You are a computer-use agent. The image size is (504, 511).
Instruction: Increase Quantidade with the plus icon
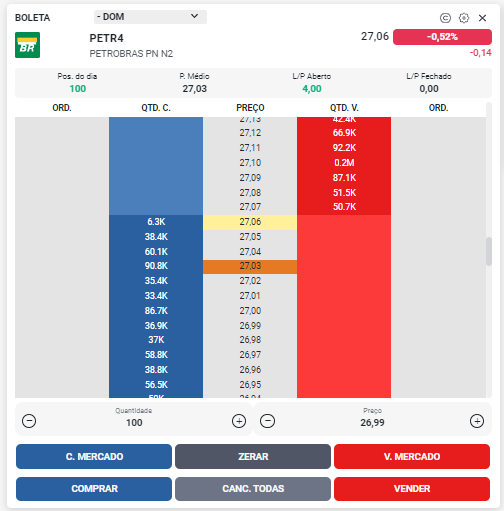(239, 421)
